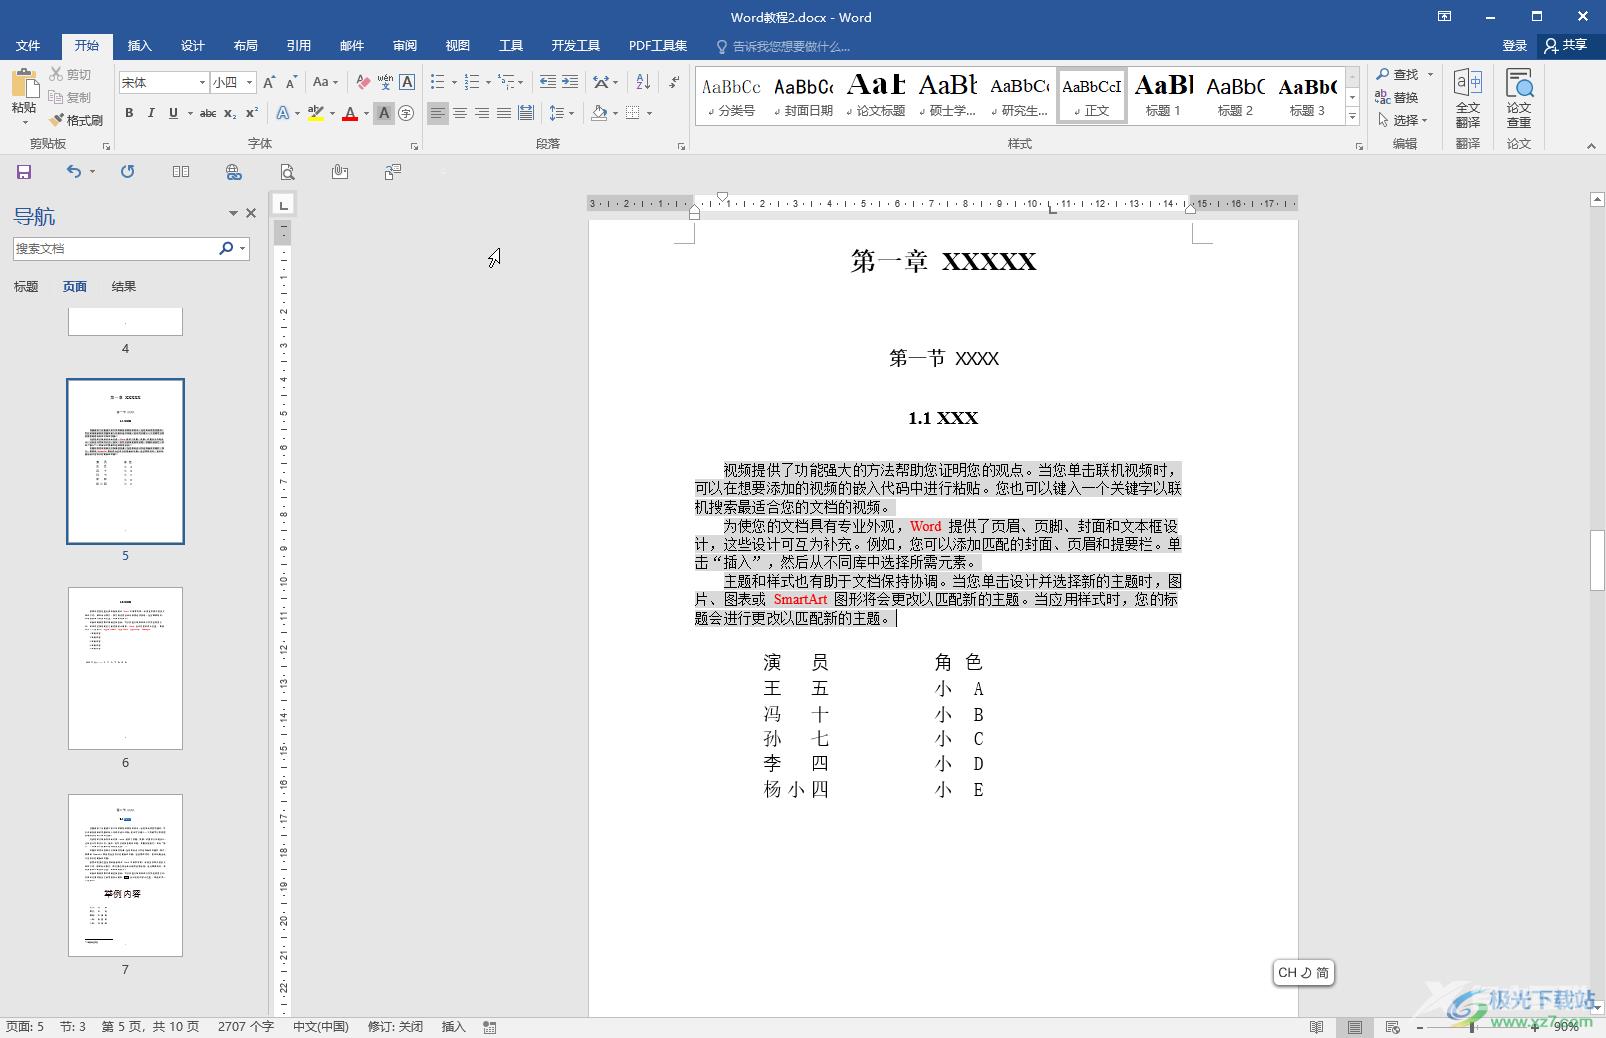The width and height of the screenshot is (1606, 1038).
Task: Click the Paste clipboard icon
Action: tap(24, 83)
